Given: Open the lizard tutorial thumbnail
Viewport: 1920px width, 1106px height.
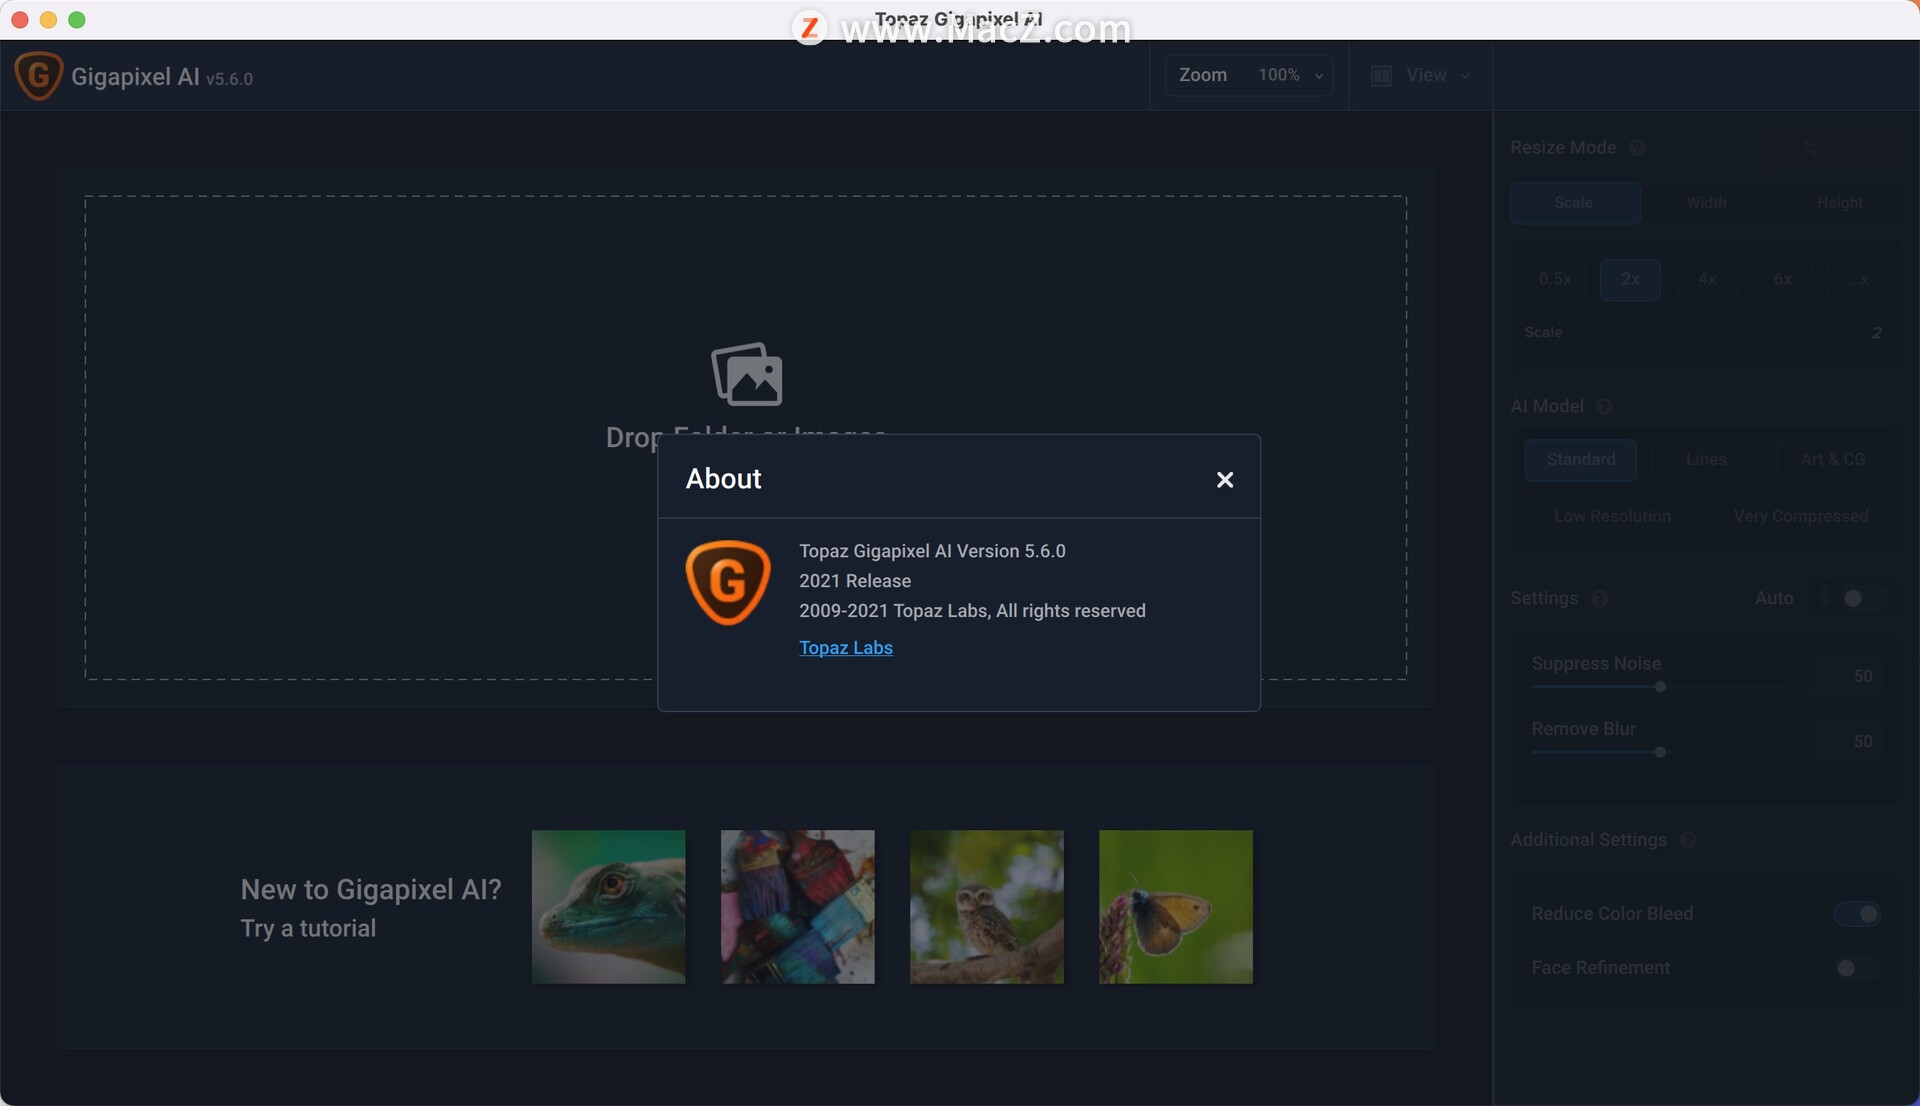Looking at the screenshot, I should (608, 906).
